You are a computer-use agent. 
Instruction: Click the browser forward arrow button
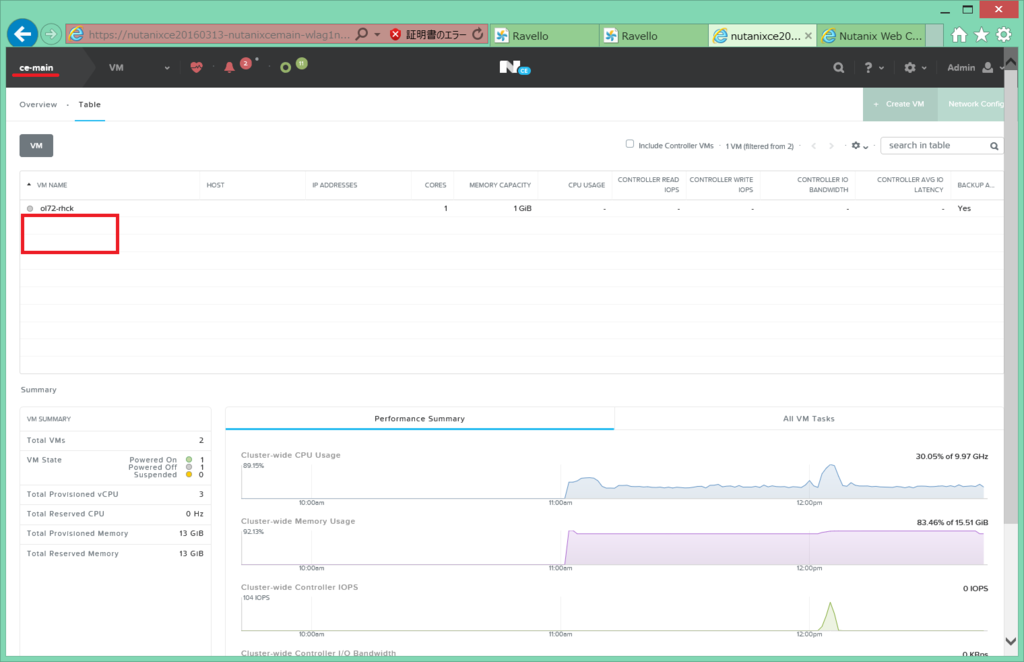(x=51, y=34)
